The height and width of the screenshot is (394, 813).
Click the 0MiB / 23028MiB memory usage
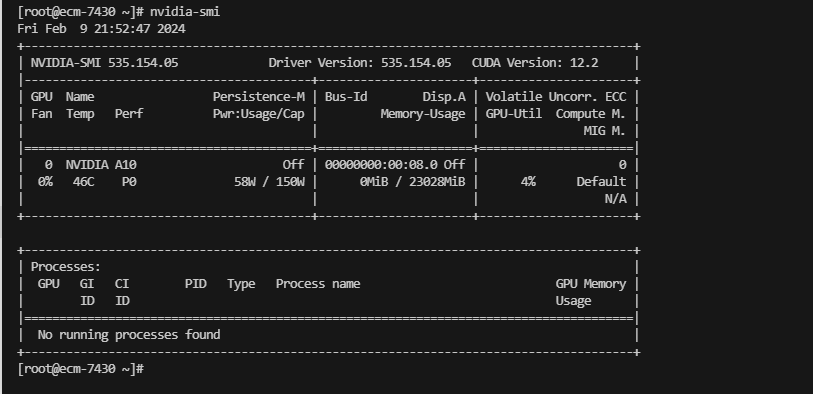(x=412, y=182)
